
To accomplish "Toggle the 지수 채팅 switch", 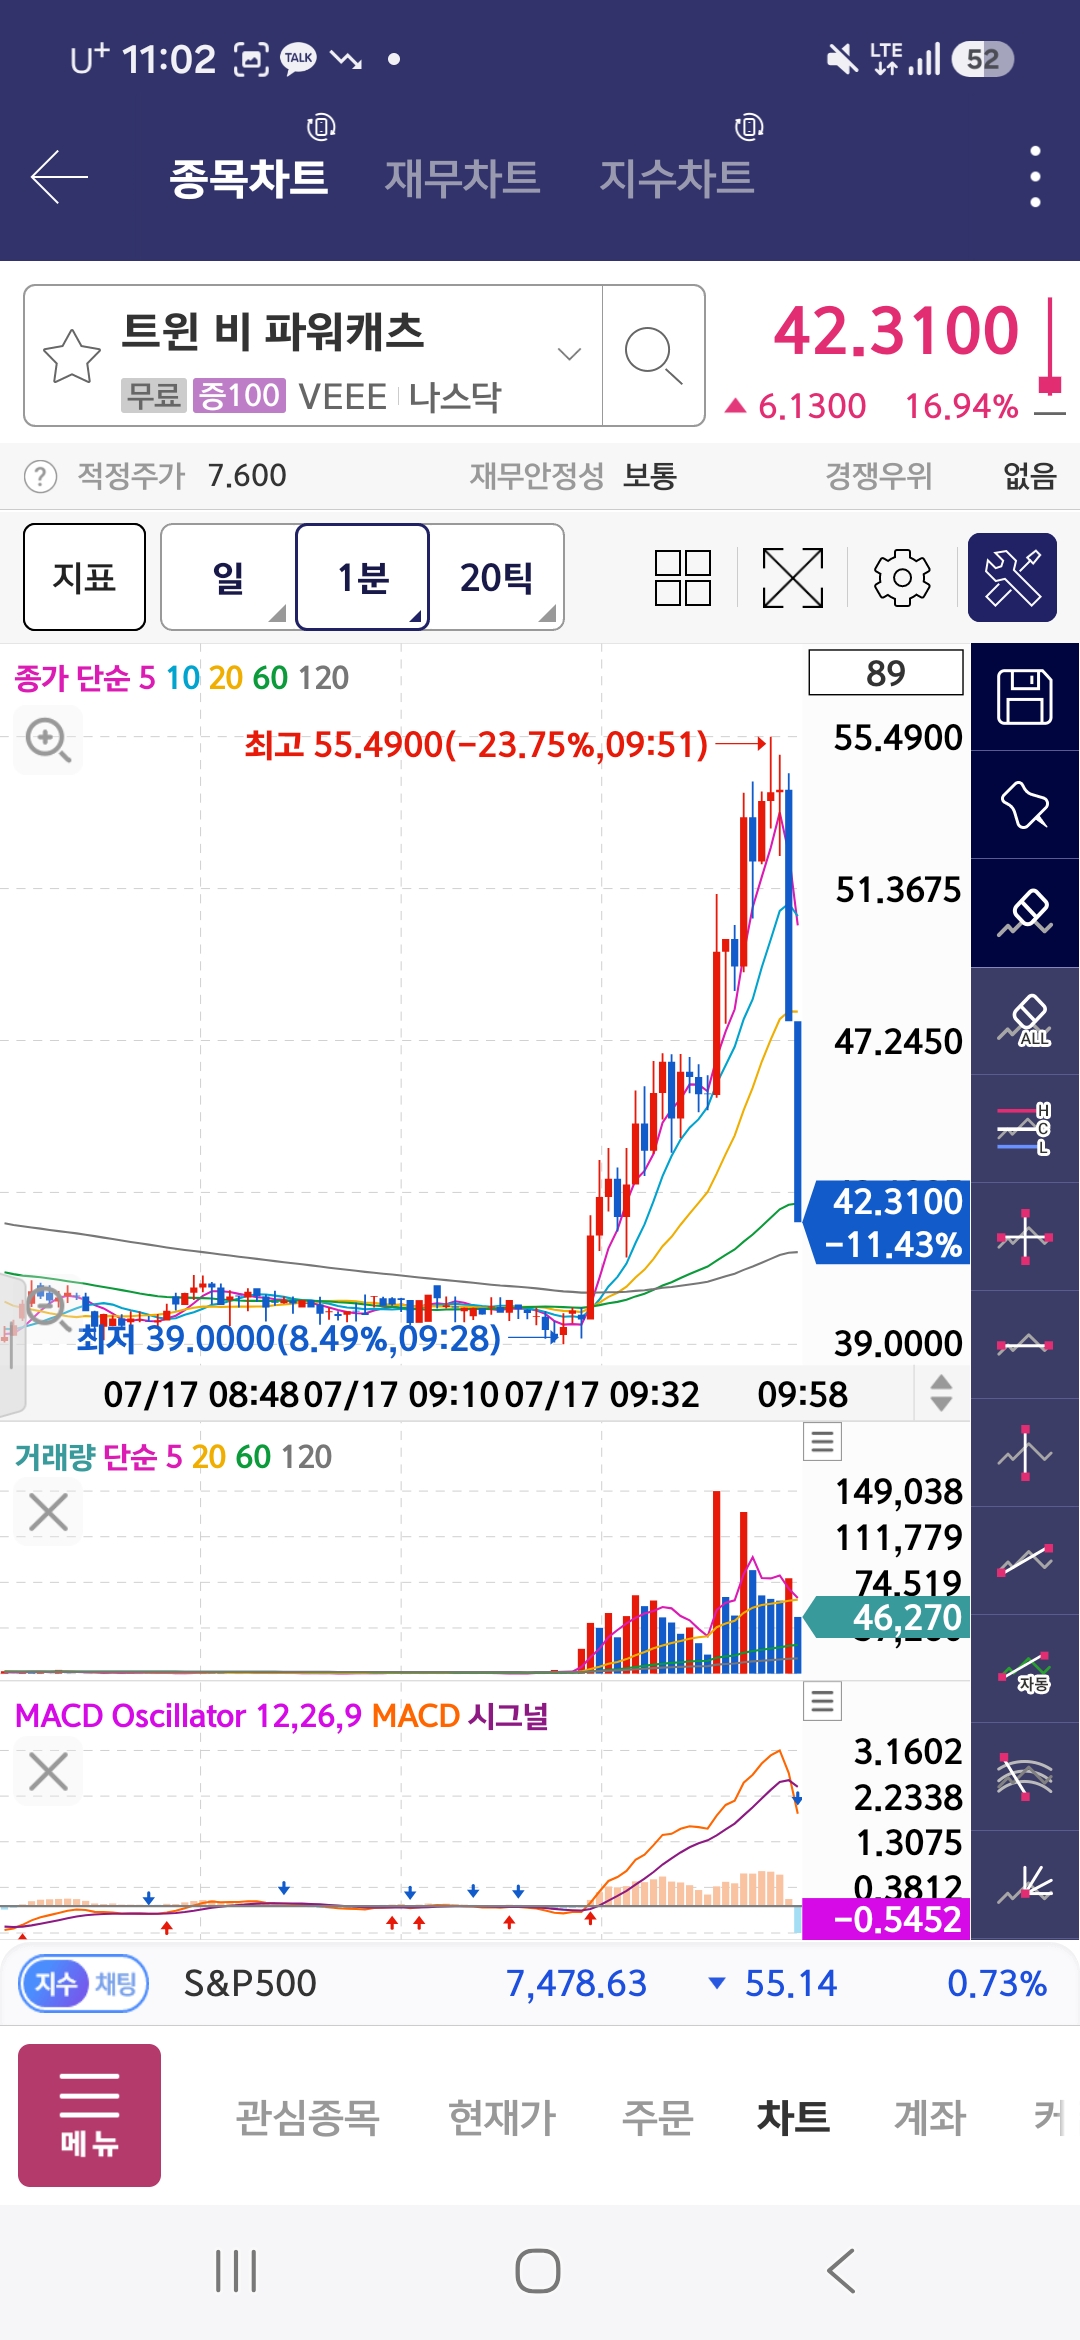I will click(84, 1983).
